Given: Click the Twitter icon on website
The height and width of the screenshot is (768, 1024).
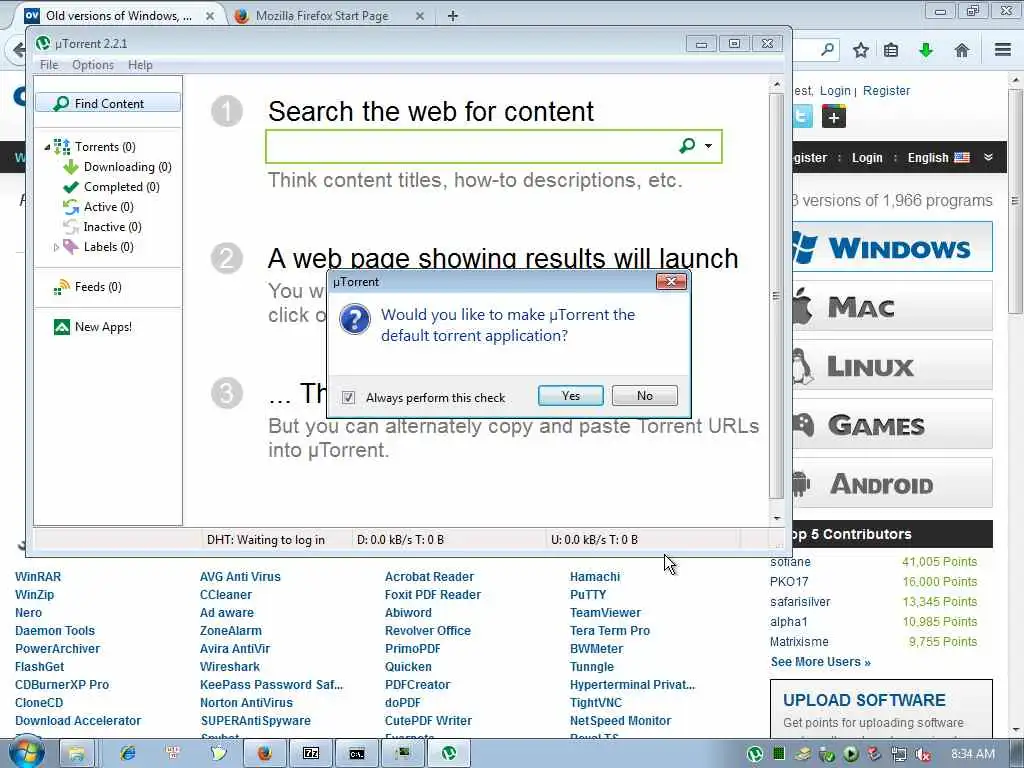Looking at the screenshot, I should click(x=803, y=117).
